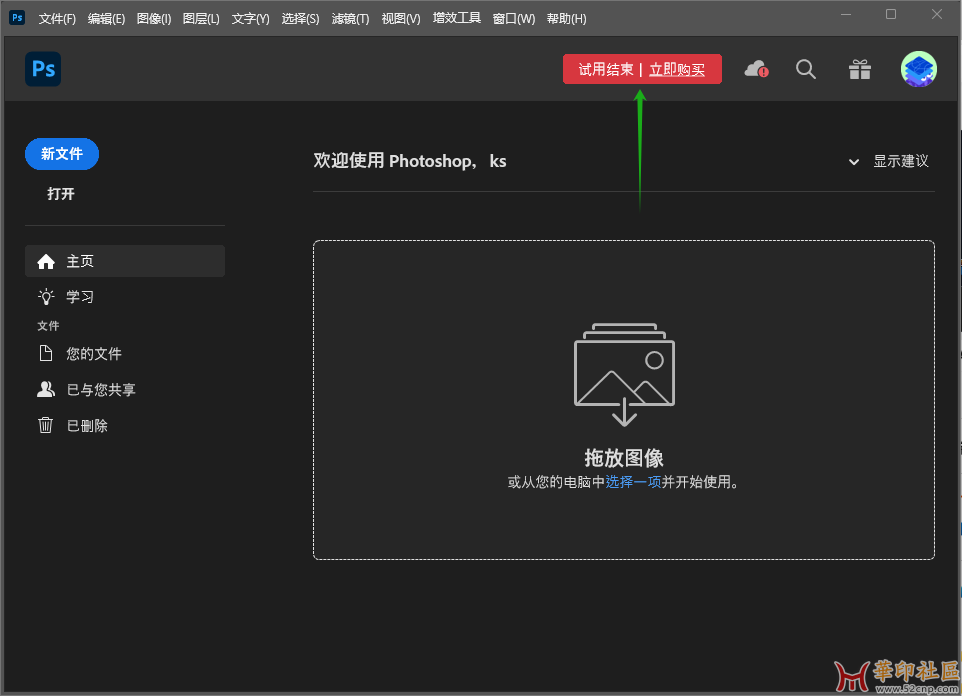Open the gift box what's new icon
Screen dimensions: 962x696
pos(860,69)
